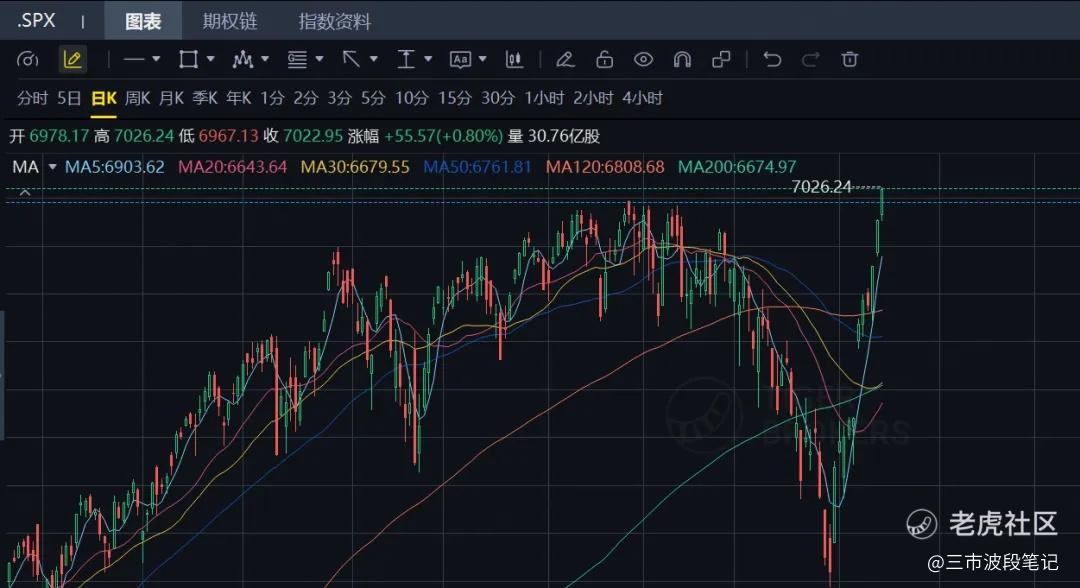
Task: Click the .SPX ticker symbol
Action: 36,21
